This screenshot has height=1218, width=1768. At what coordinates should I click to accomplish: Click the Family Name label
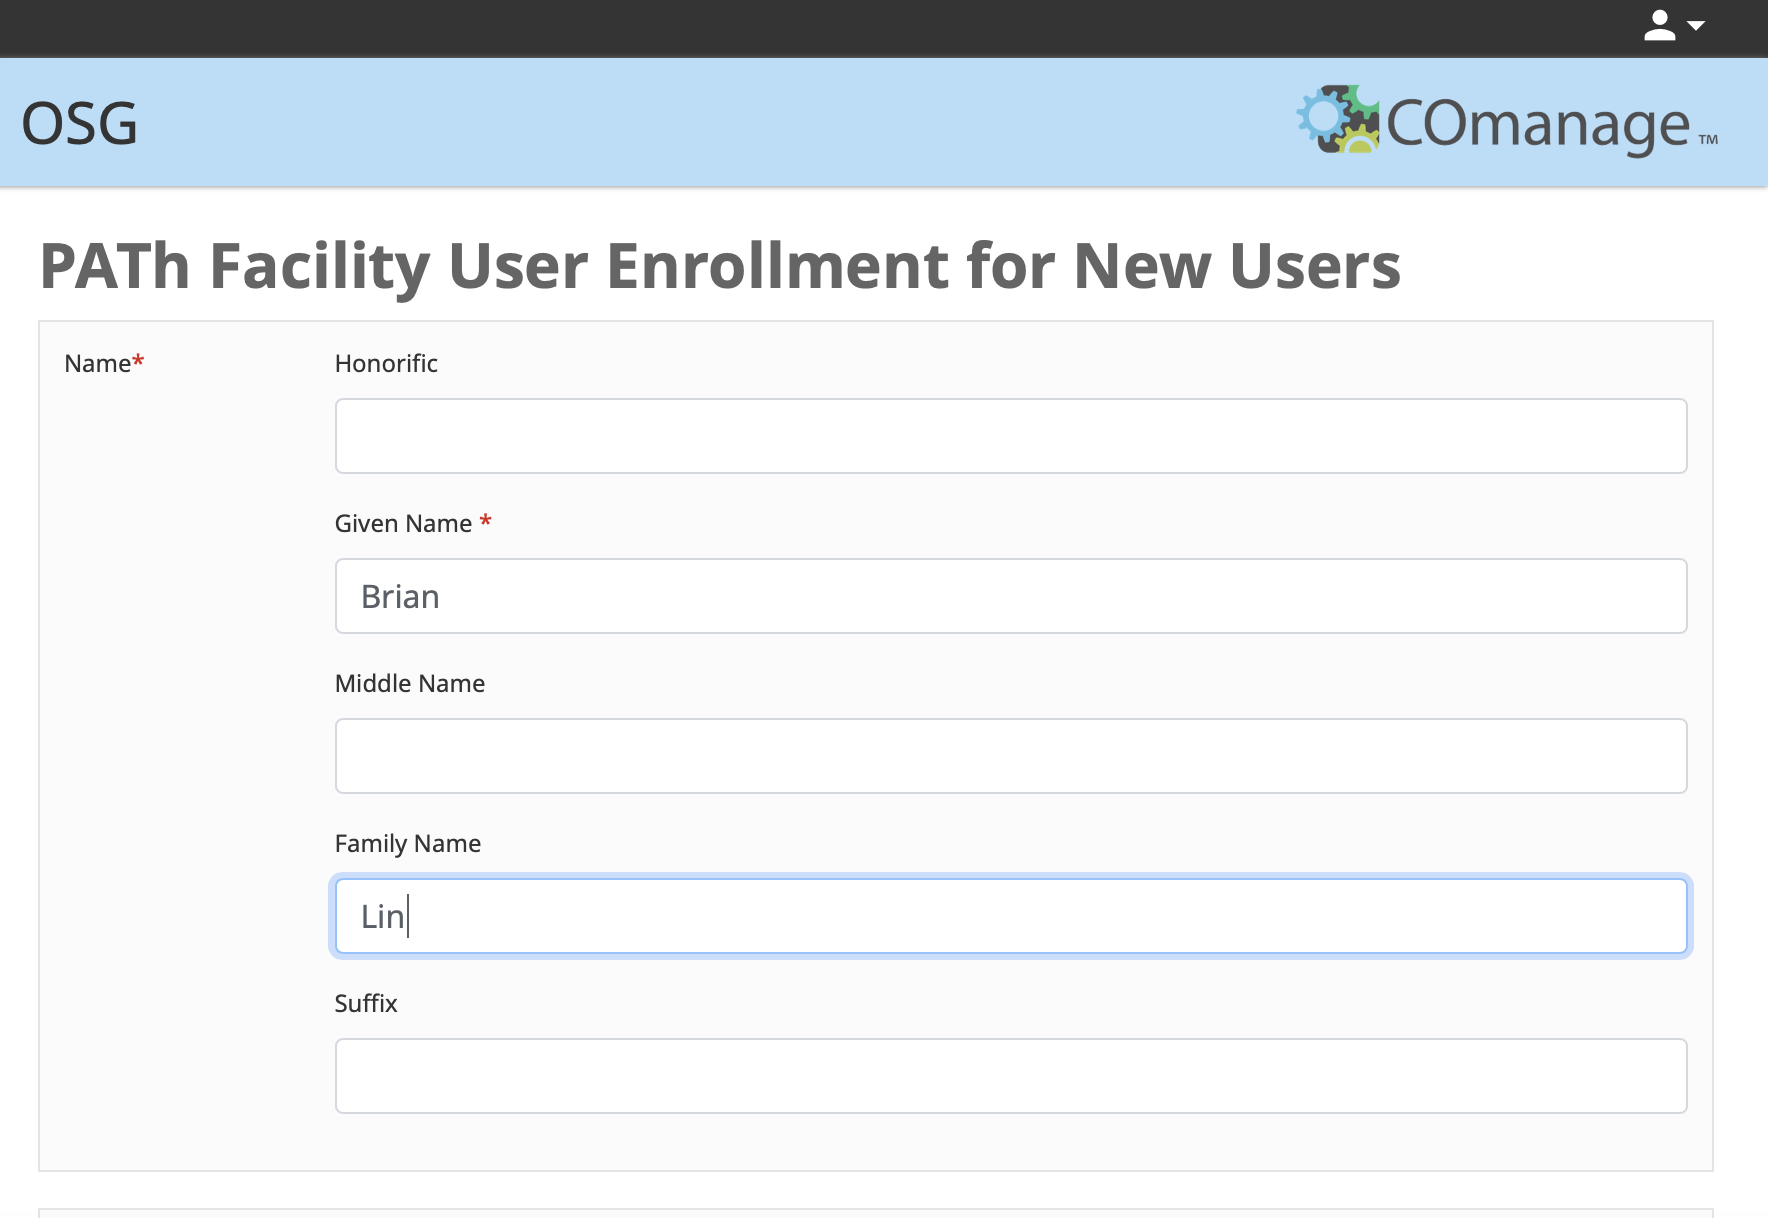click(x=408, y=843)
